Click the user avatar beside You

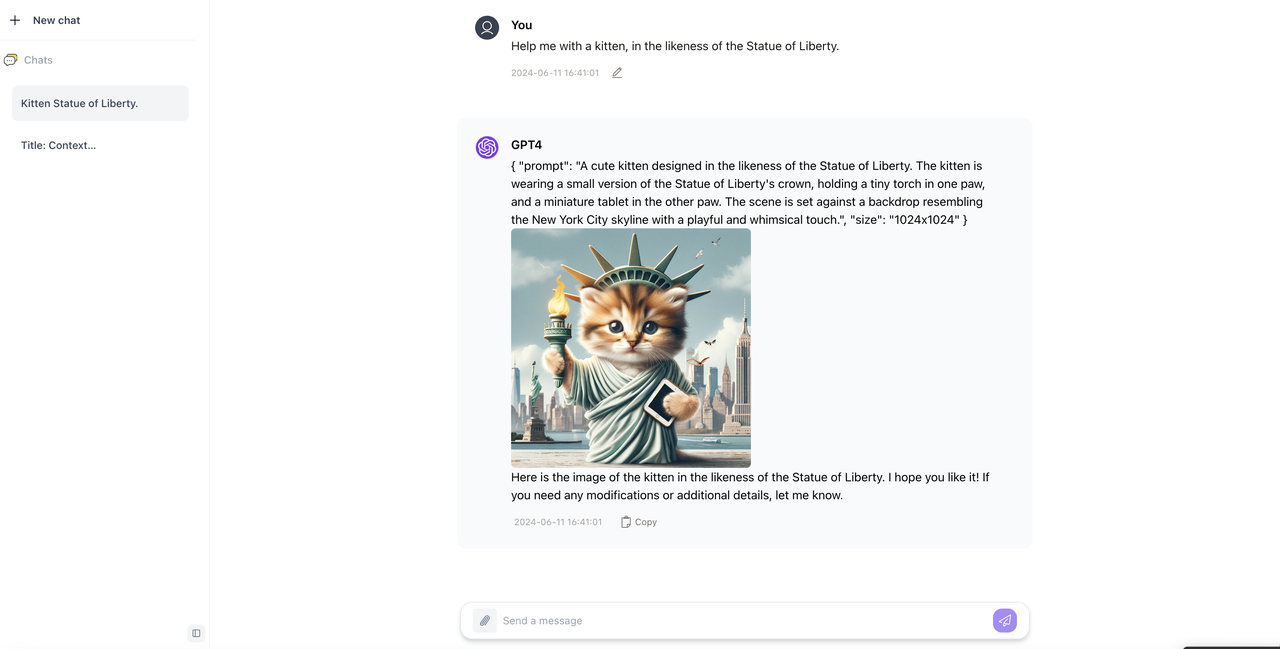click(x=487, y=28)
